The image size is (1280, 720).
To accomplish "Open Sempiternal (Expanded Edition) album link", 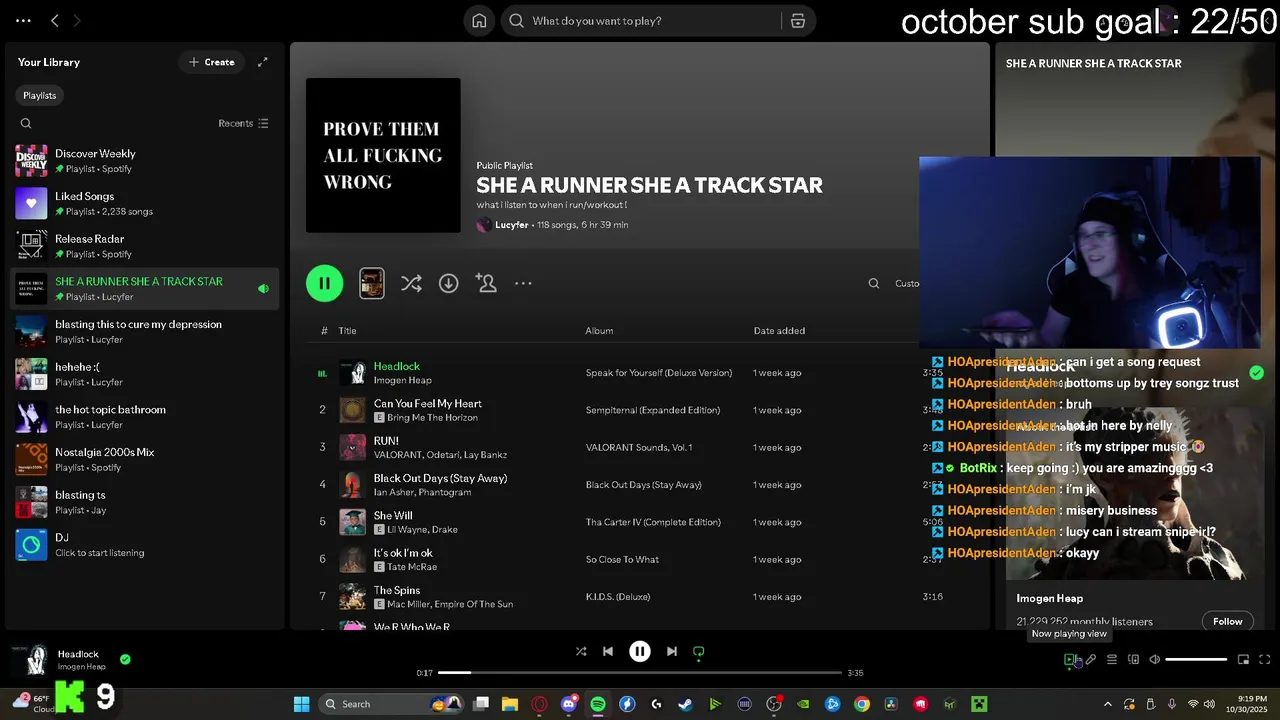I will pos(653,410).
